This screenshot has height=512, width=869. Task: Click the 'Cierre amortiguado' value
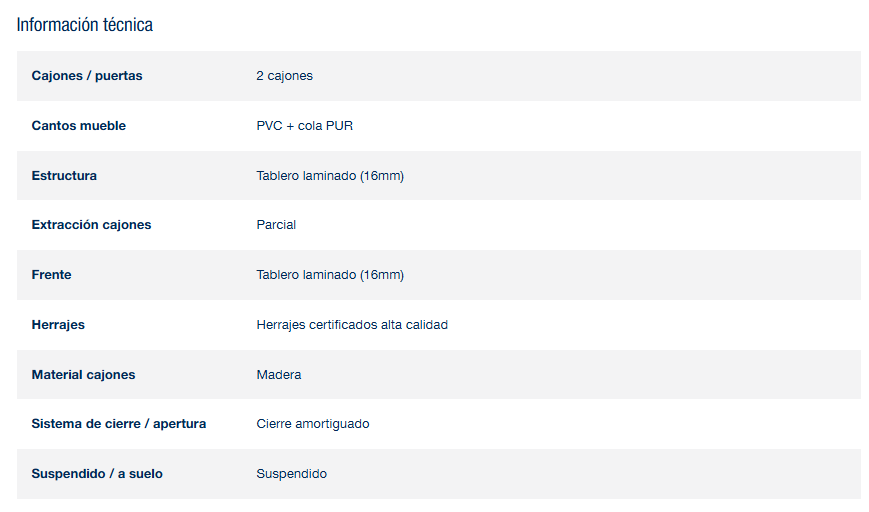point(313,424)
